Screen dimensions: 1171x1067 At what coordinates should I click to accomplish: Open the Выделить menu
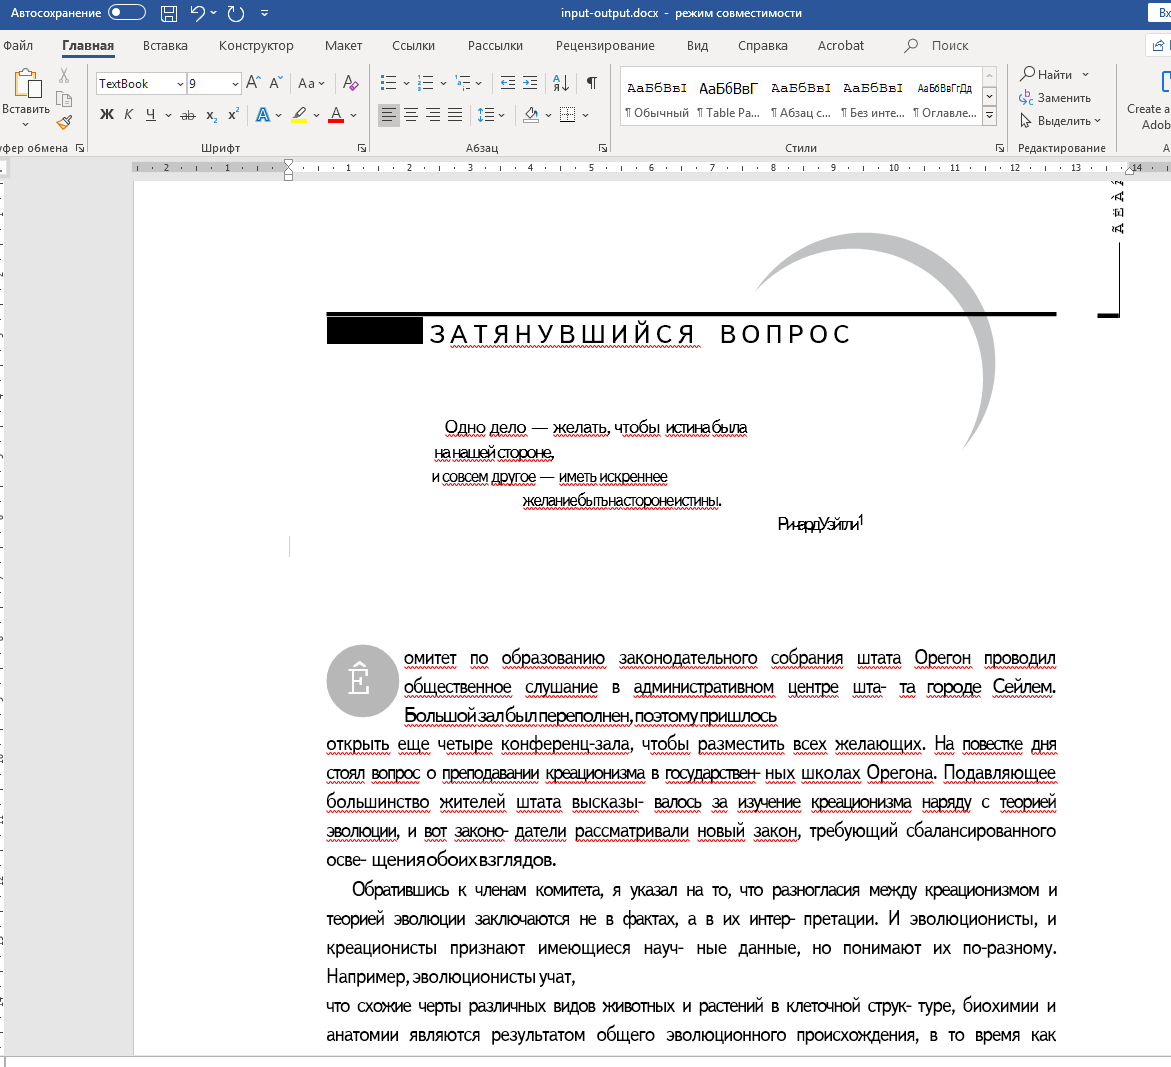tap(1060, 120)
